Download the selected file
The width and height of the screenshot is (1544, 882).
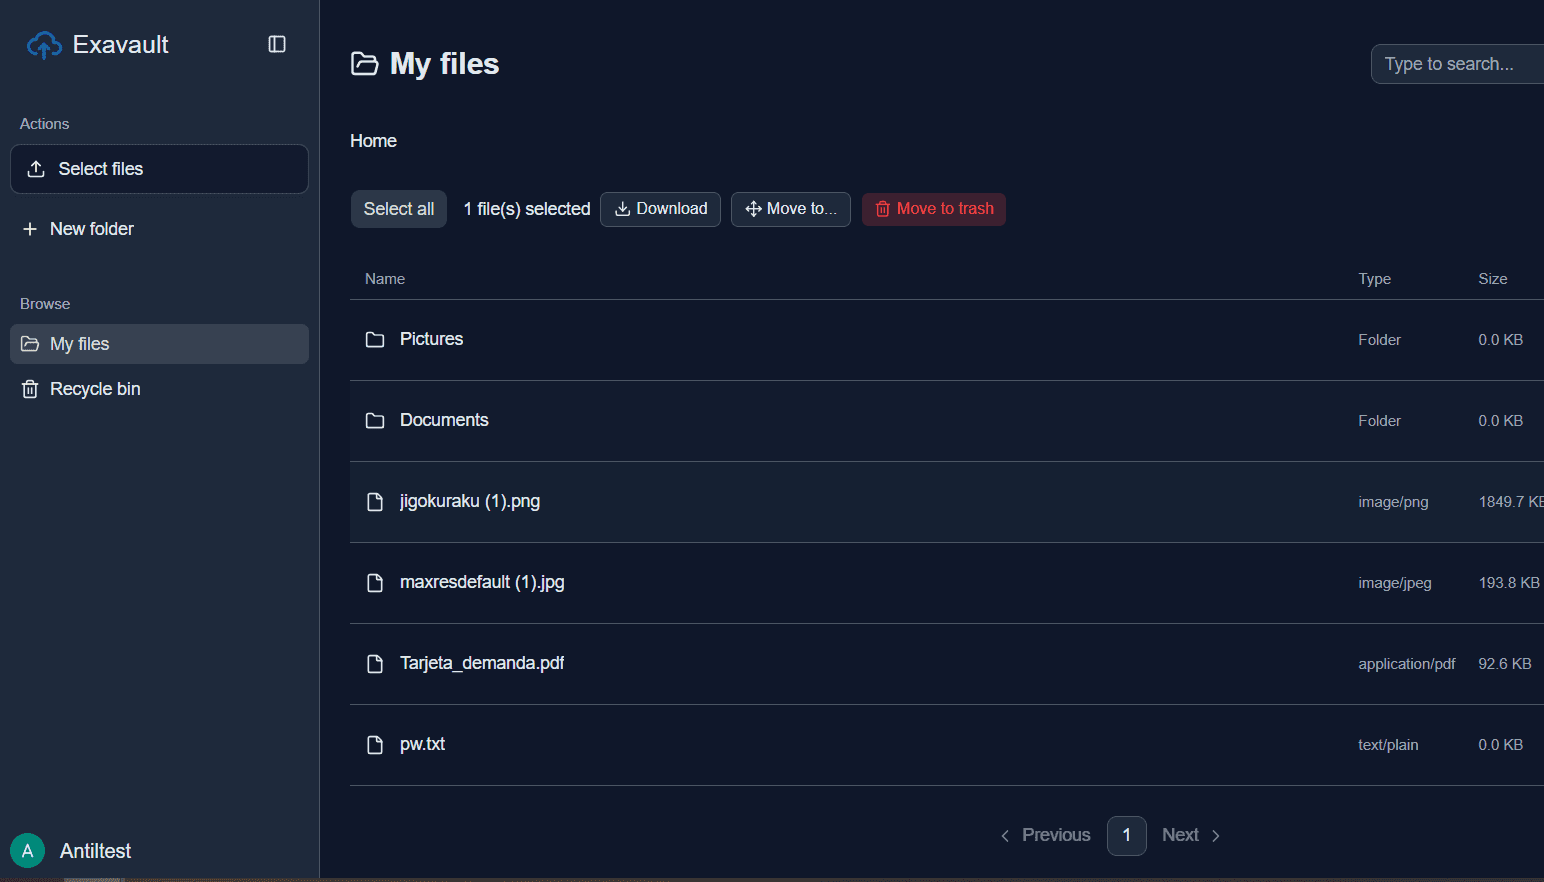click(x=660, y=209)
